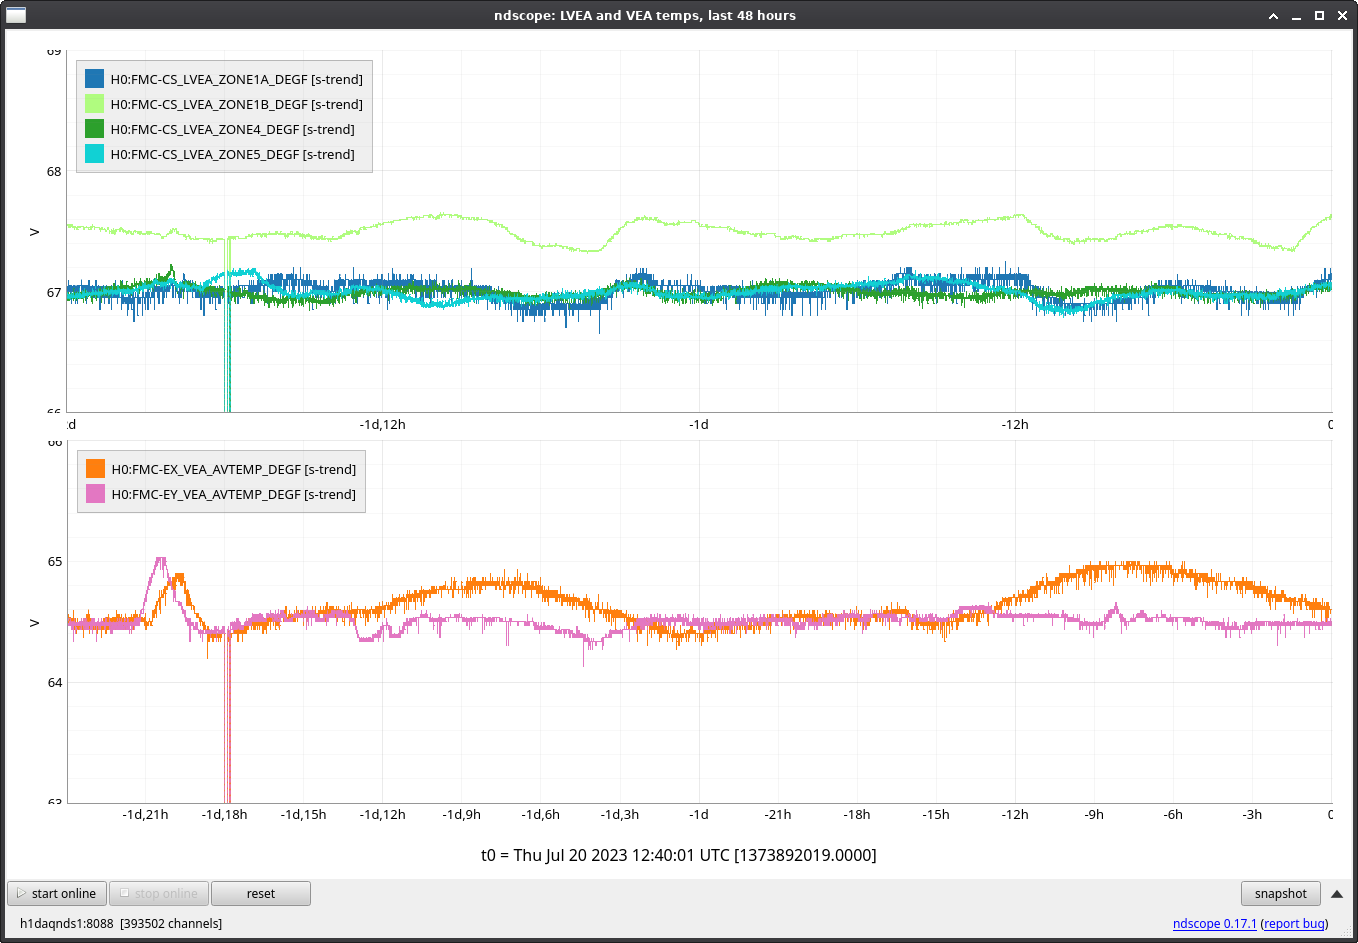Click the roll-up arrow in title bar
The width and height of the screenshot is (1358, 943).
[1273, 16]
